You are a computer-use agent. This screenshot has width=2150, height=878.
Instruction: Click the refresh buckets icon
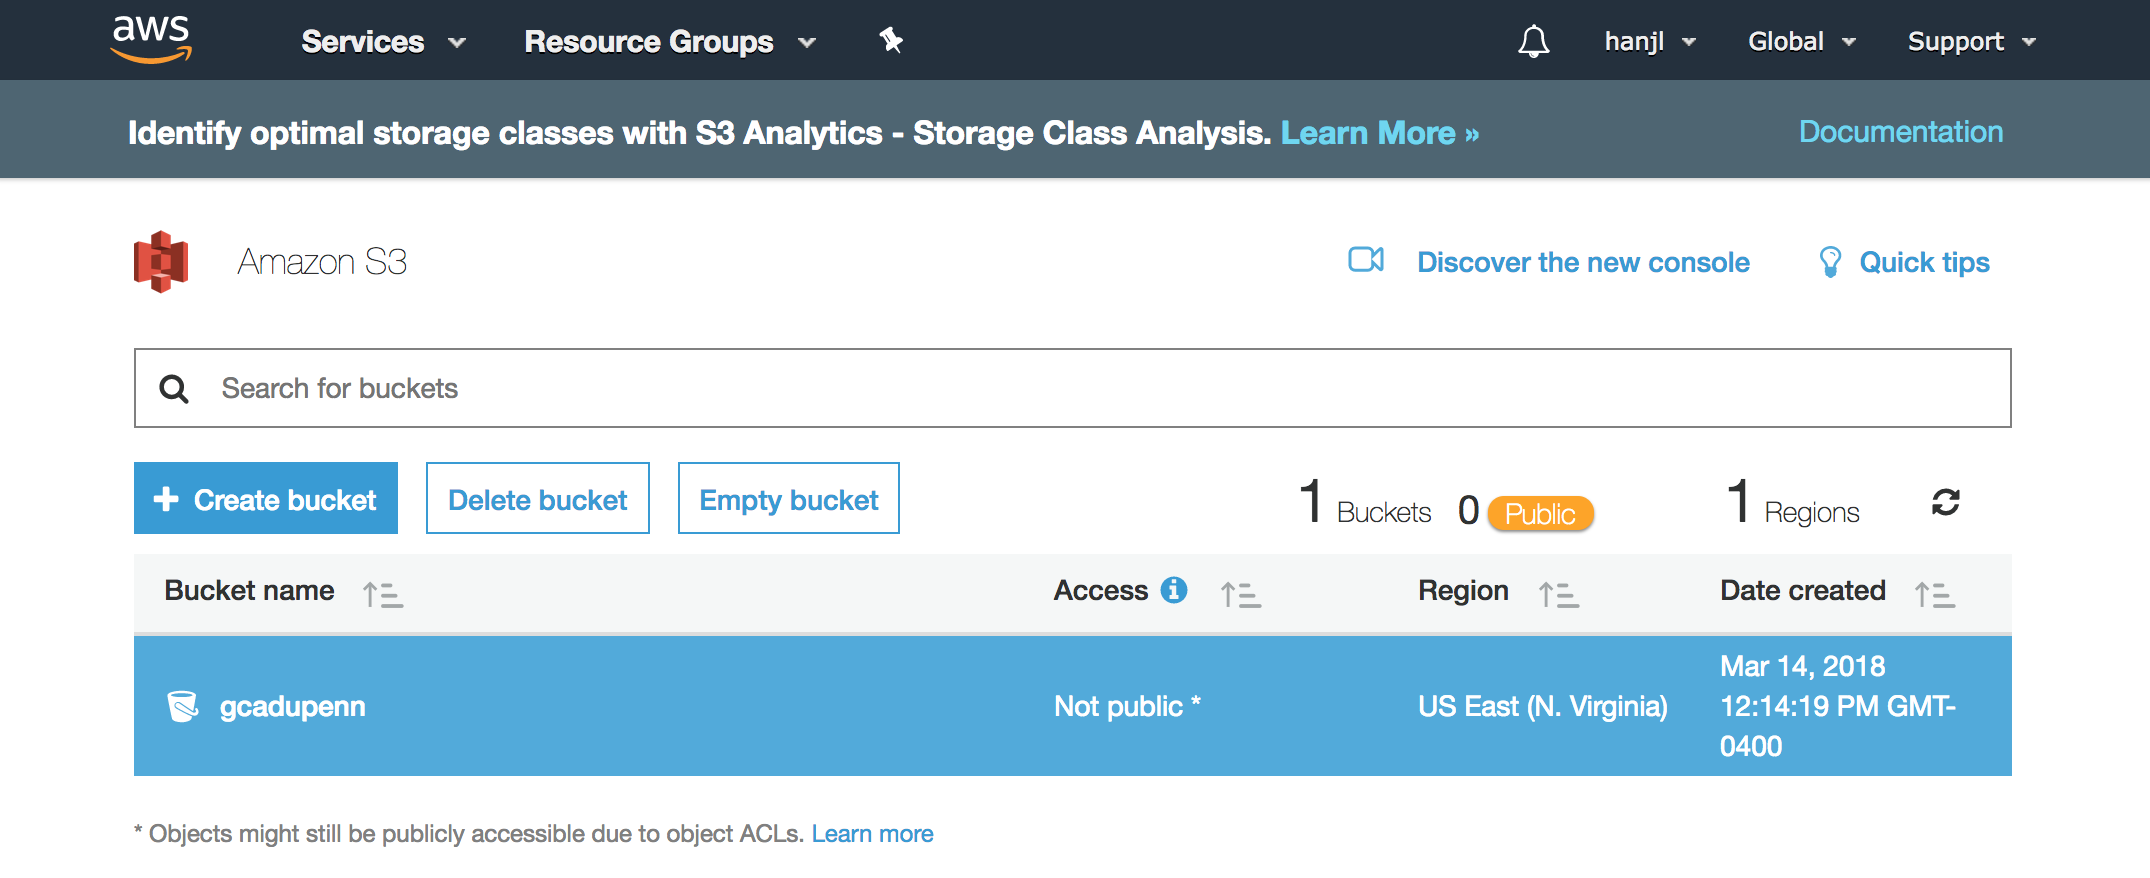click(x=1945, y=502)
